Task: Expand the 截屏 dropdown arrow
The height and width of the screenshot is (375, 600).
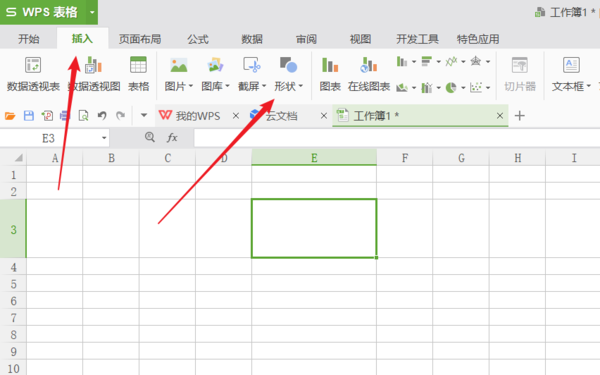Action: [x=264, y=86]
